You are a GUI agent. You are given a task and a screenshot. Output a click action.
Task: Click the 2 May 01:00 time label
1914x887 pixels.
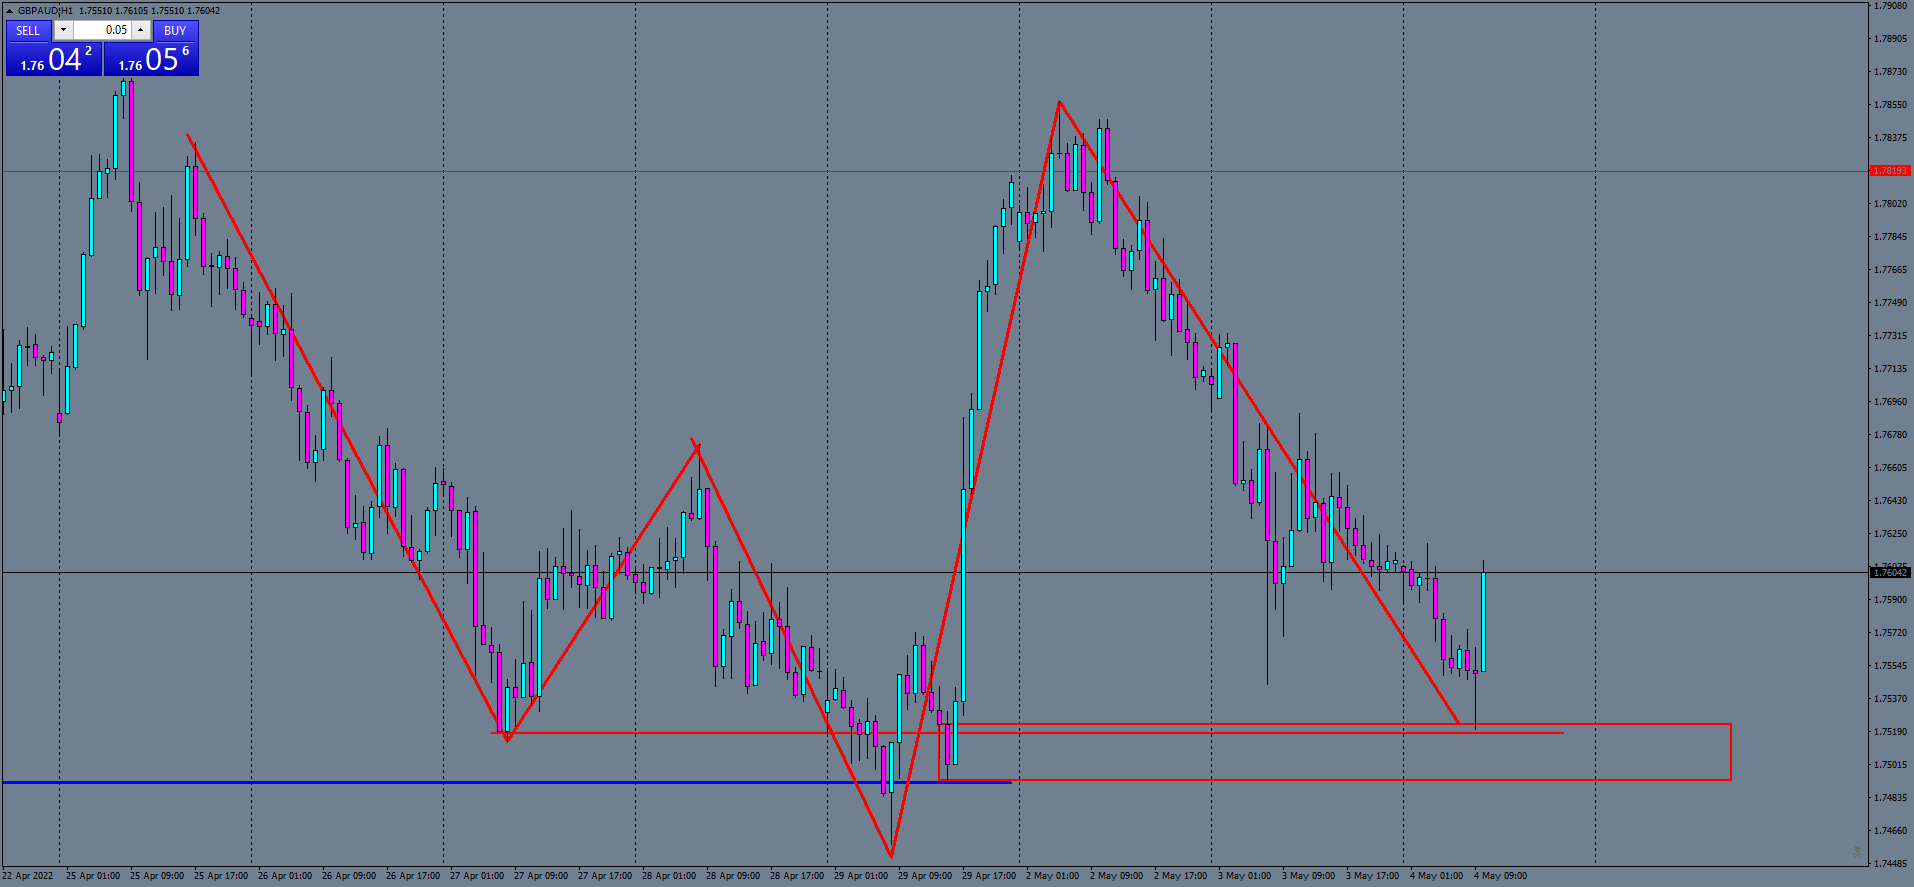(1053, 876)
